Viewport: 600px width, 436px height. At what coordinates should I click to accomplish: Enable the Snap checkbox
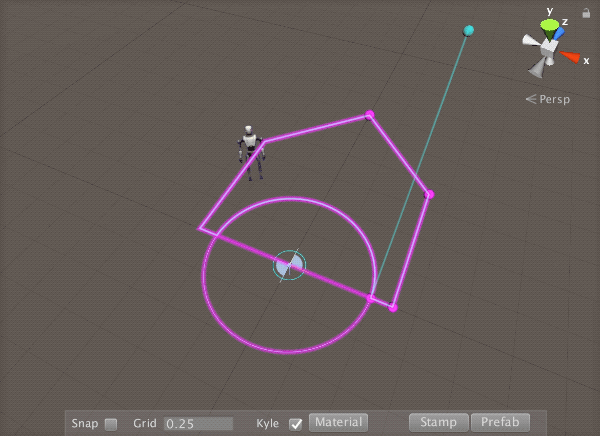point(111,424)
